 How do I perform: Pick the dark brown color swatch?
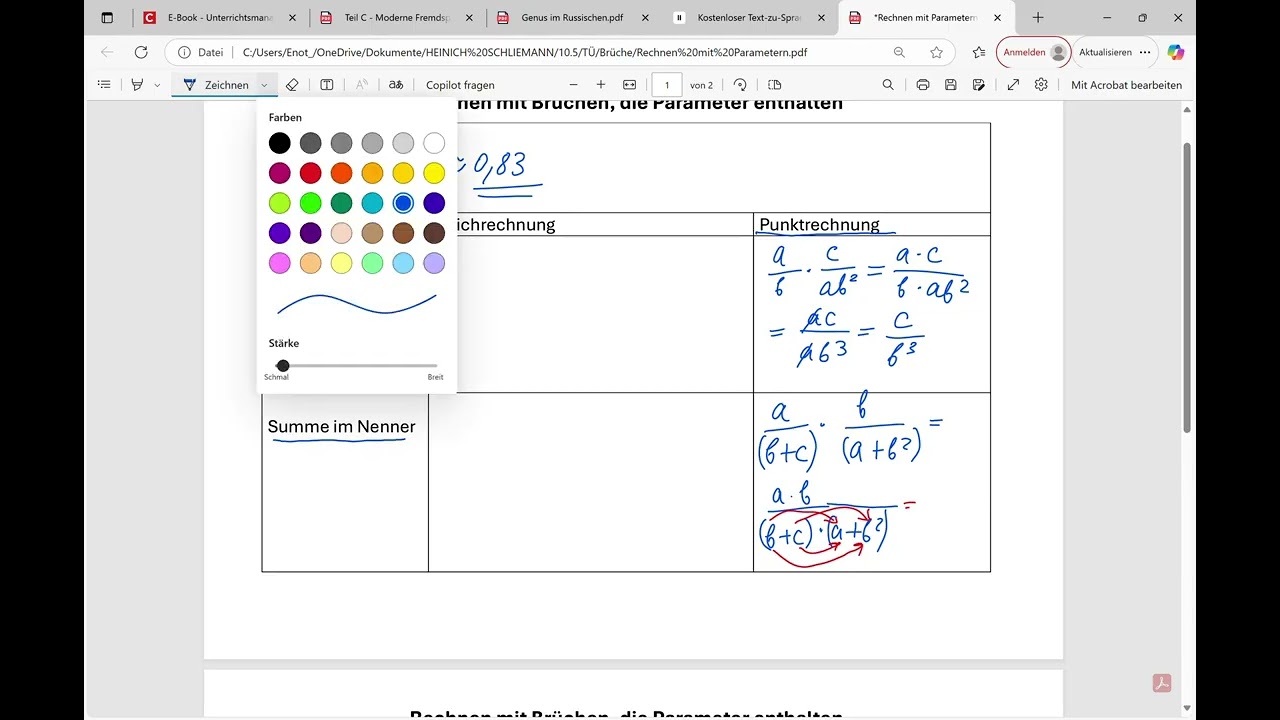point(434,233)
